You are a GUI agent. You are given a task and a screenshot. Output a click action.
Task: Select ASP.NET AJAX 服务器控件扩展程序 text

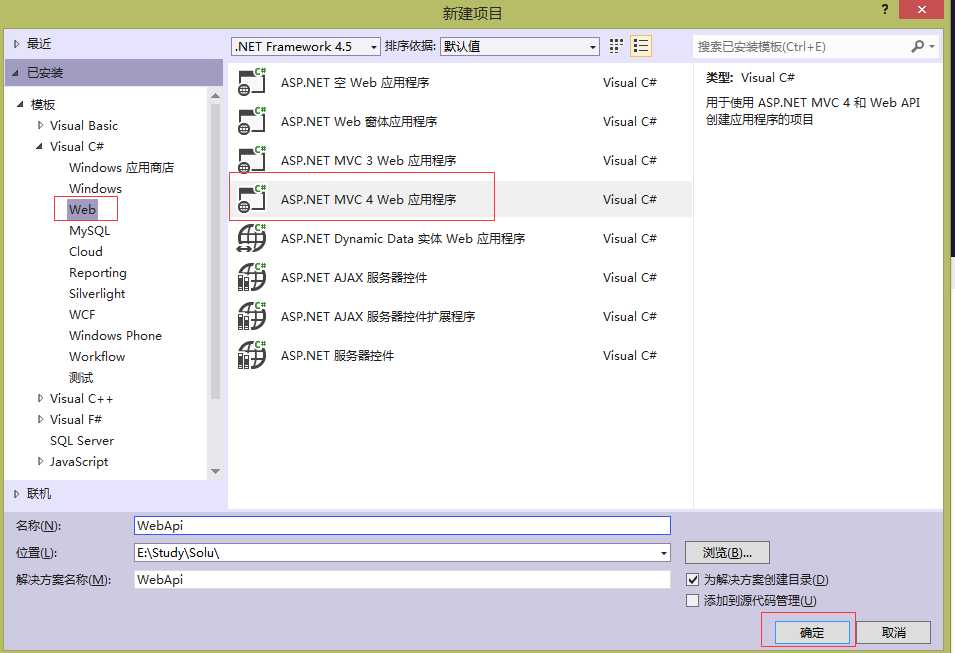378,316
